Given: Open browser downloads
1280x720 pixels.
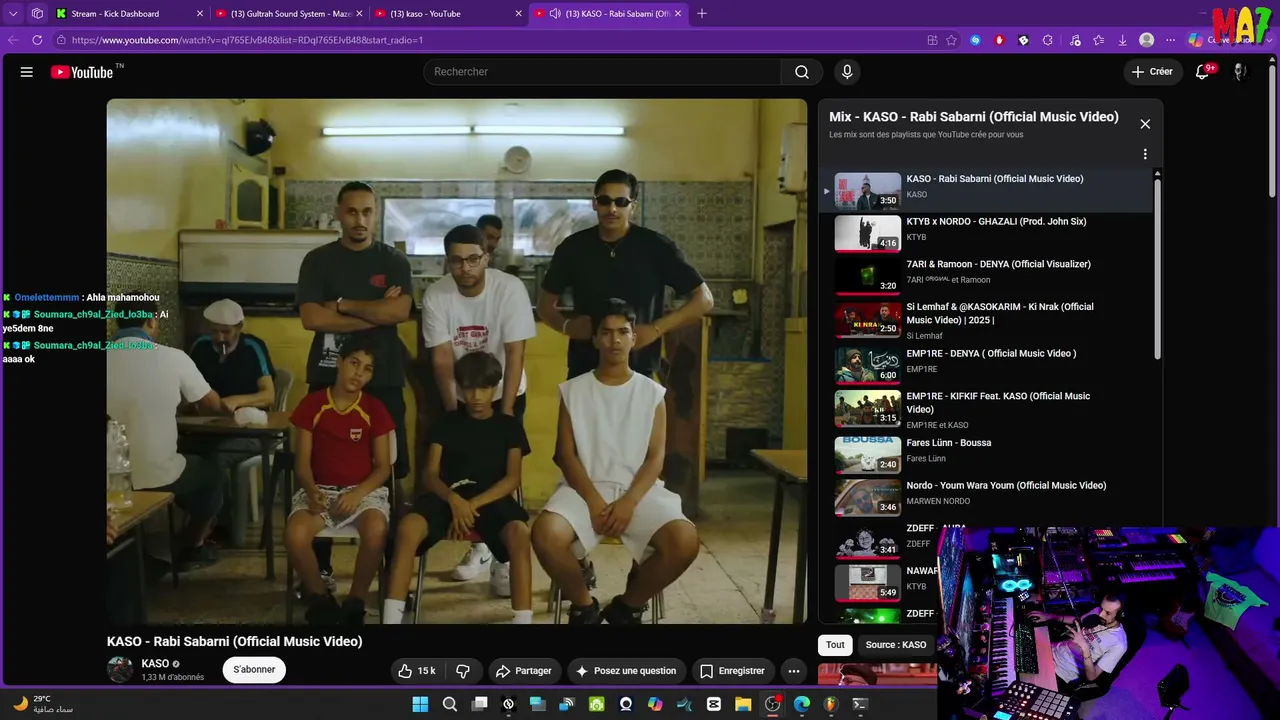Looking at the screenshot, I should click(x=1123, y=40).
